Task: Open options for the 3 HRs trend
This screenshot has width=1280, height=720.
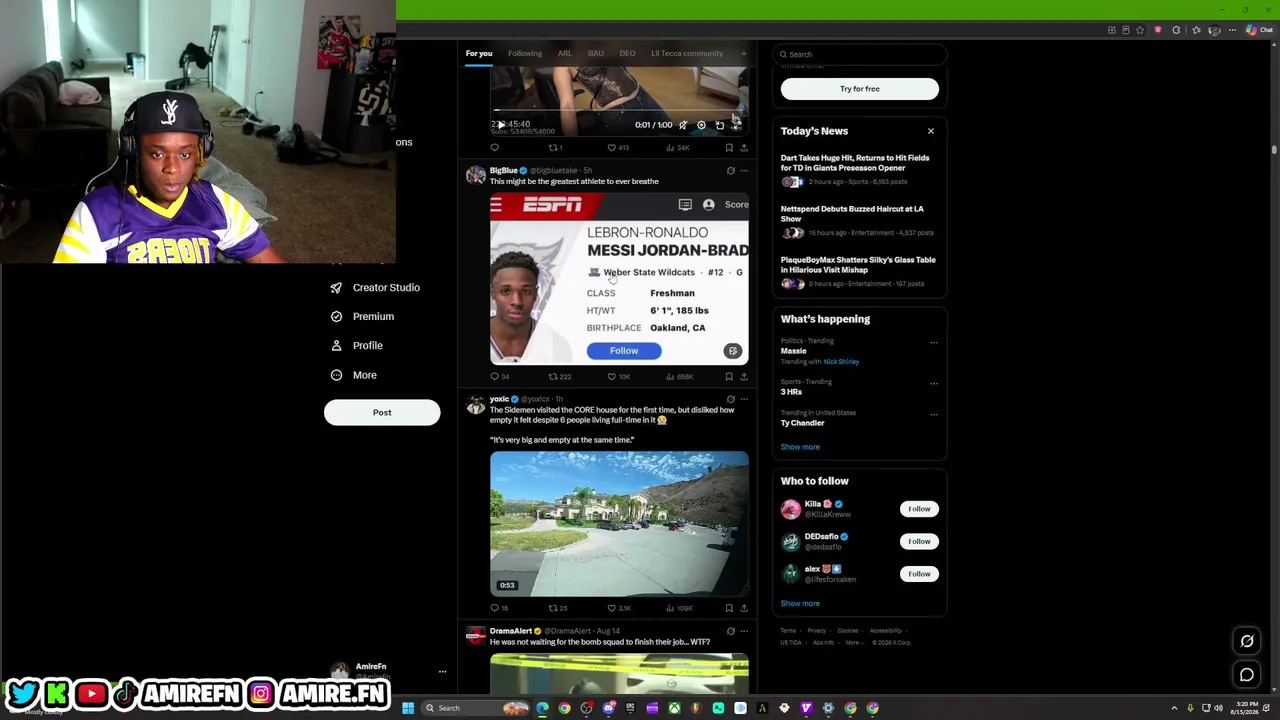Action: [x=934, y=383]
